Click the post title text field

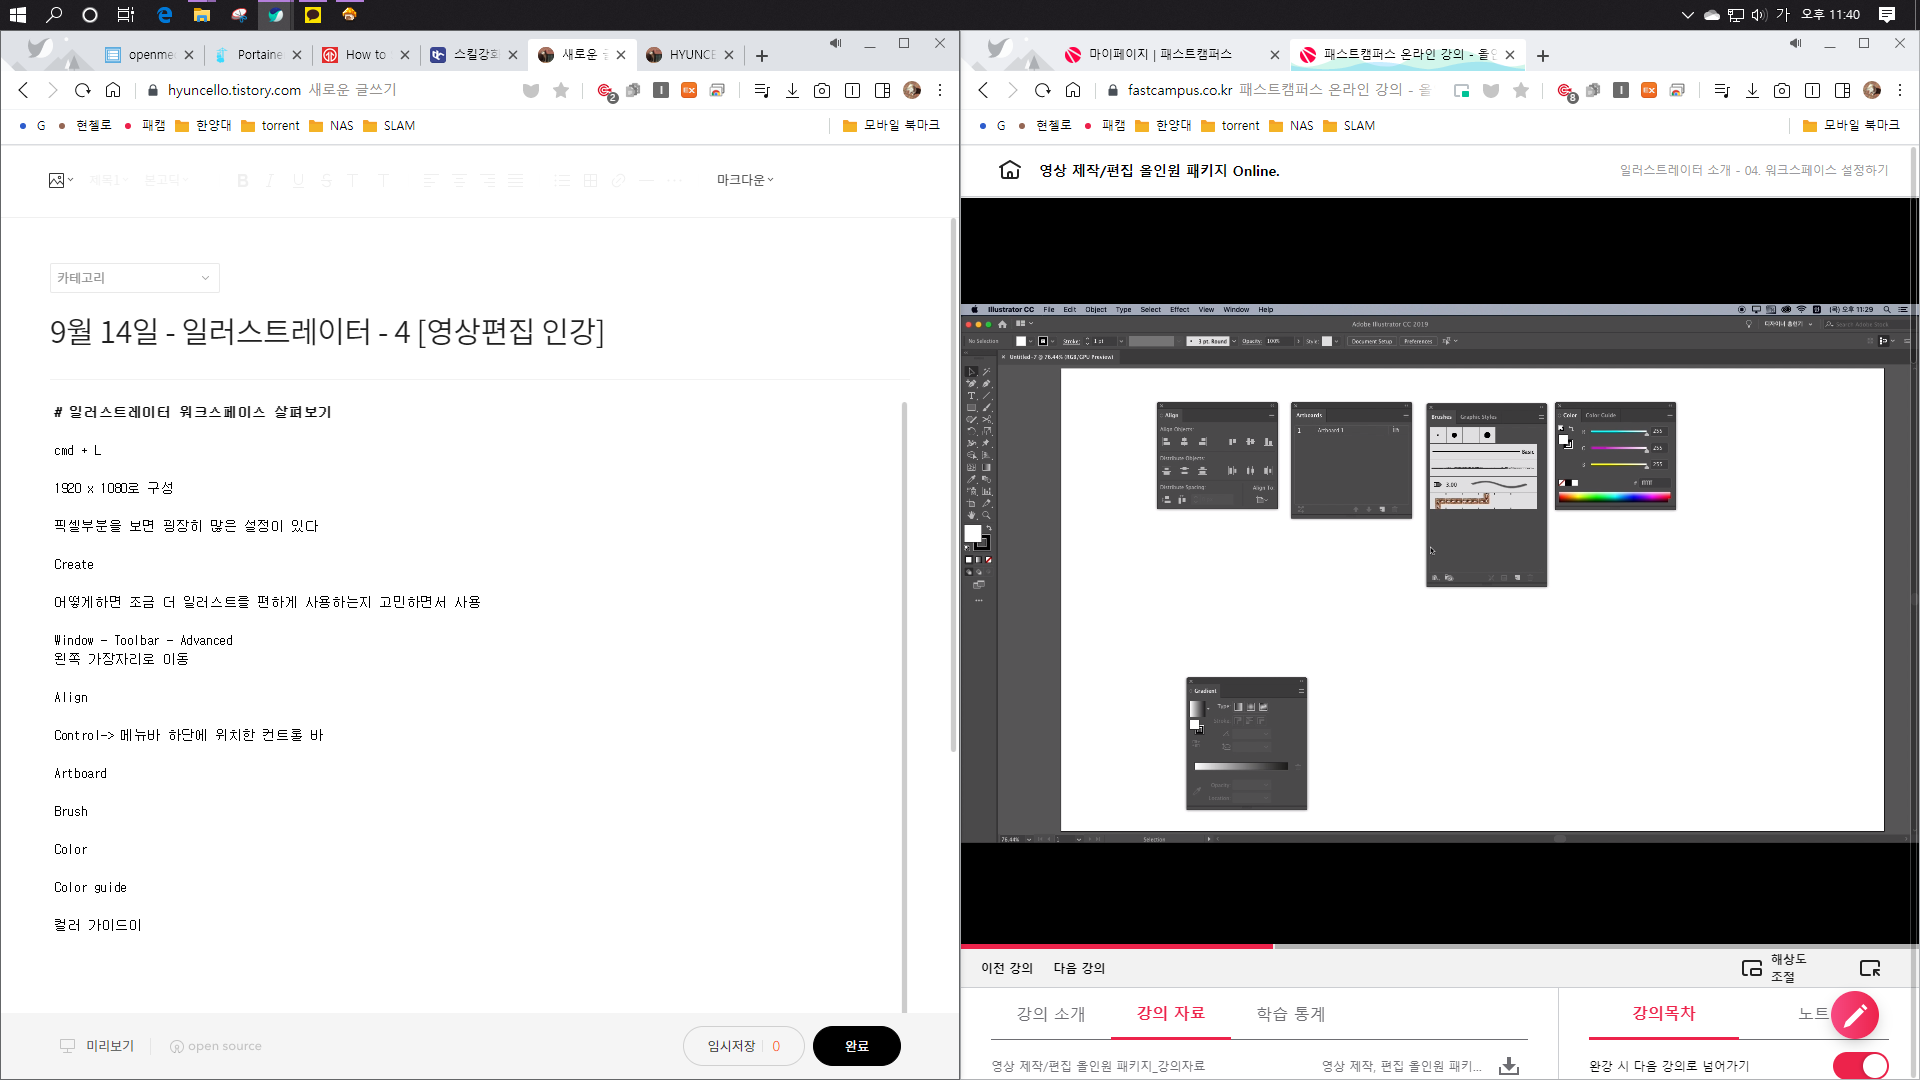327,331
